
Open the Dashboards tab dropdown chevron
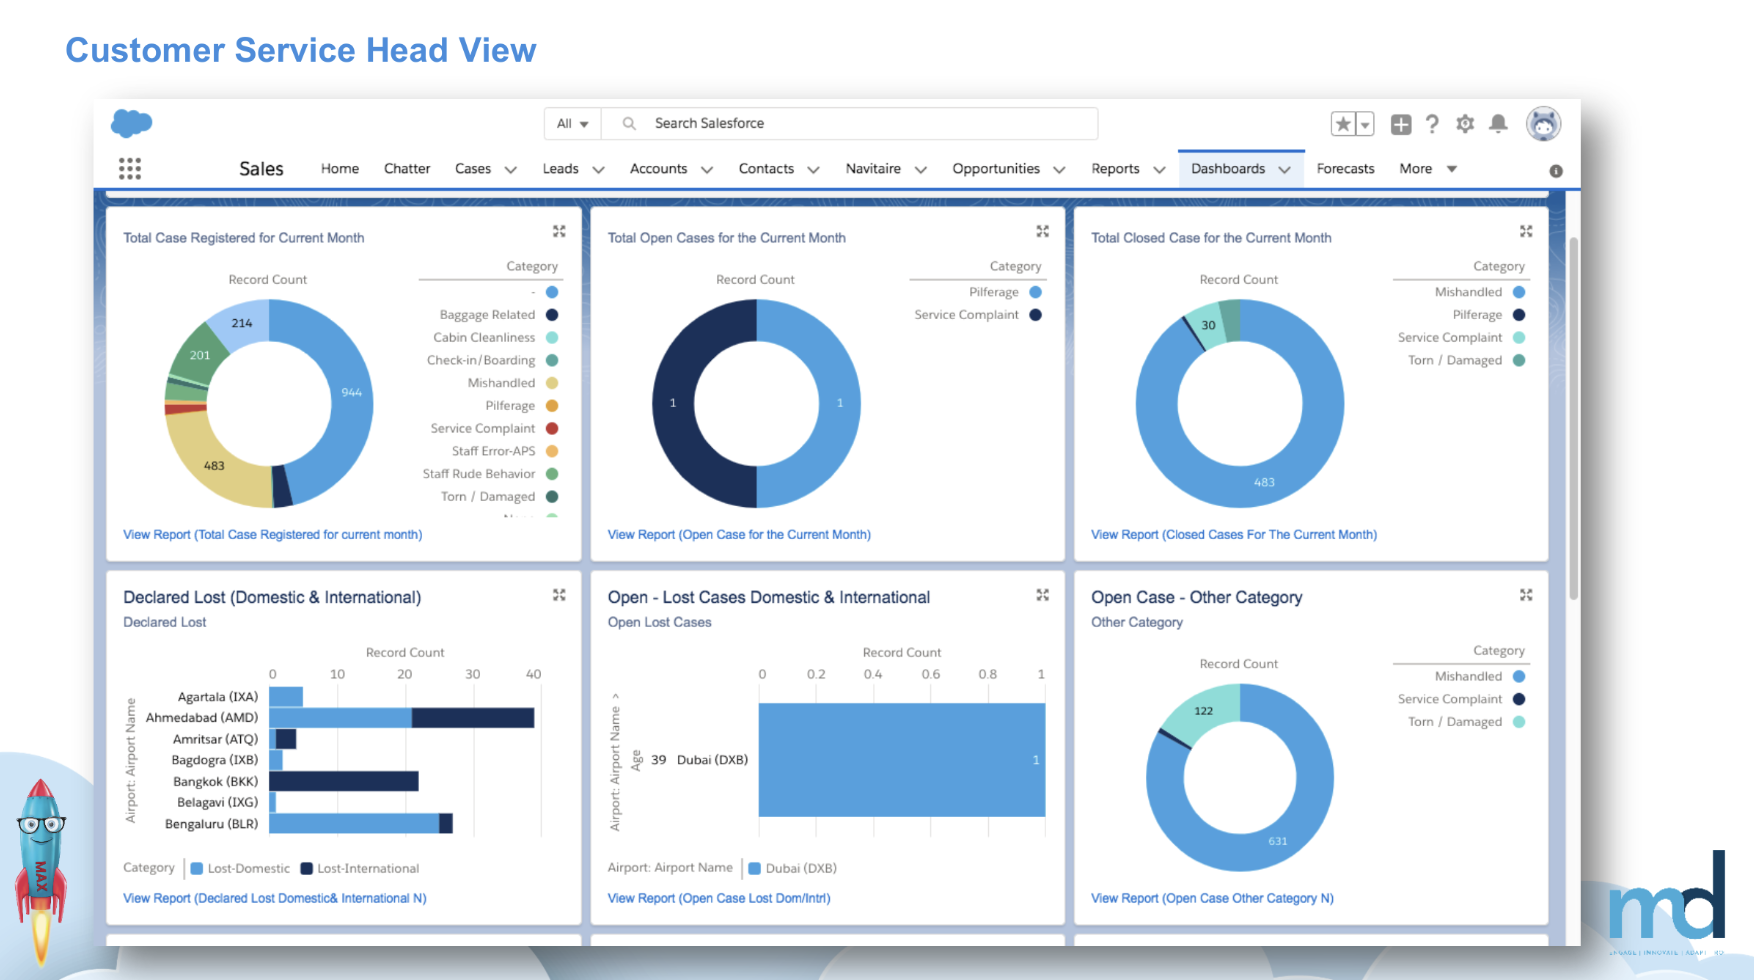(x=1285, y=170)
